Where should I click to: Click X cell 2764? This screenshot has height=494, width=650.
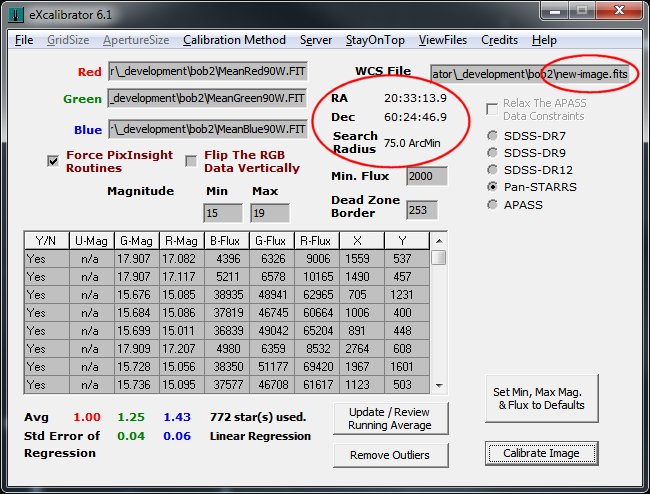point(361,349)
